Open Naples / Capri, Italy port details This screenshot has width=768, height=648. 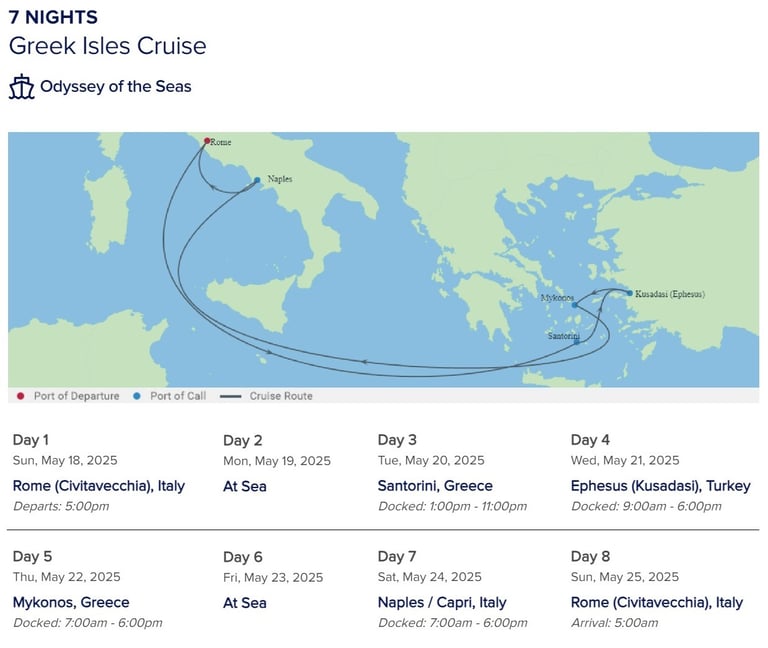point(442,602)
